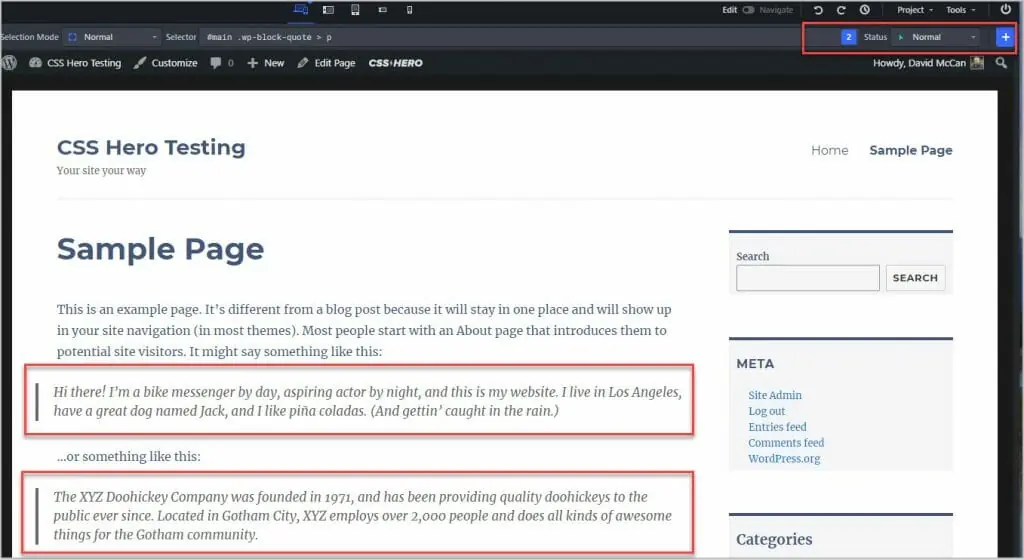Click the blue plus add button
The image size is (1024, 559).
(1005, 37)
